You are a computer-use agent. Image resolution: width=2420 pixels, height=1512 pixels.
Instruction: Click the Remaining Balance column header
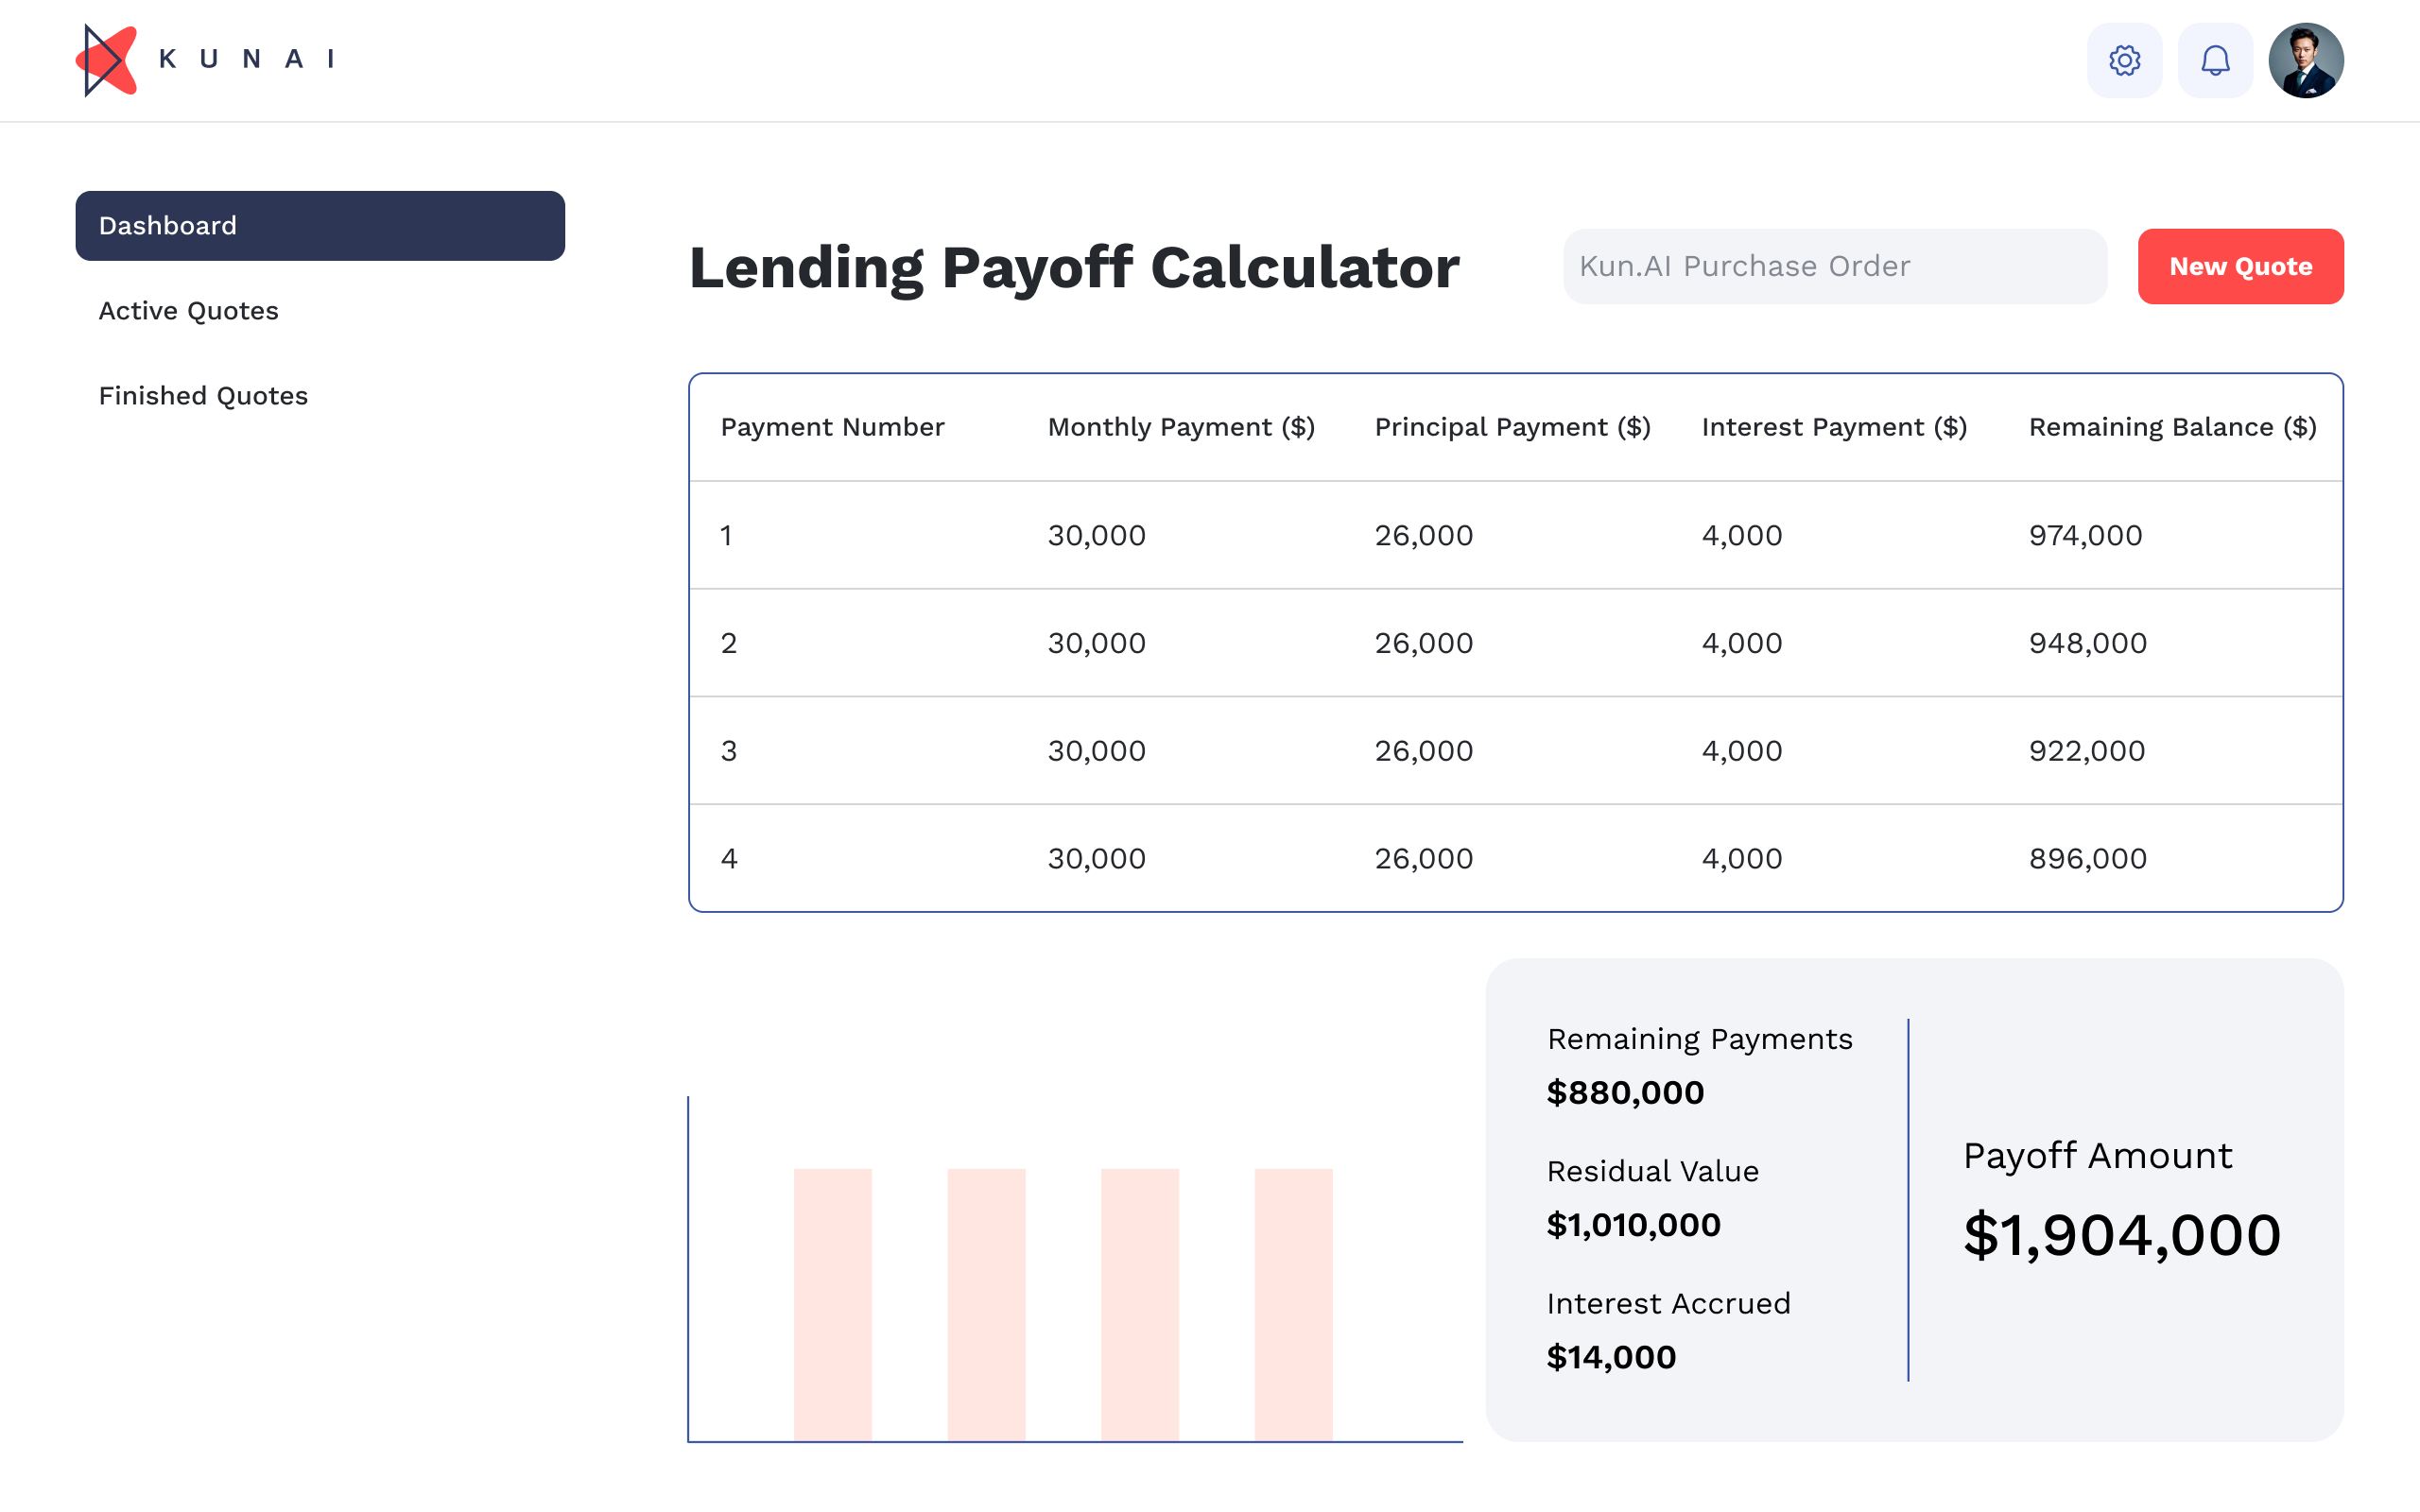tap(2173, 426)
